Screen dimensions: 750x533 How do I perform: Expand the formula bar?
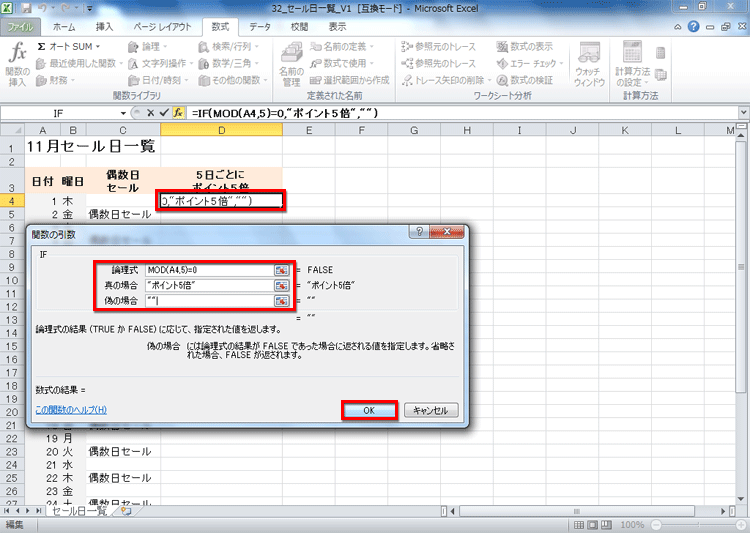pos(743,113)
